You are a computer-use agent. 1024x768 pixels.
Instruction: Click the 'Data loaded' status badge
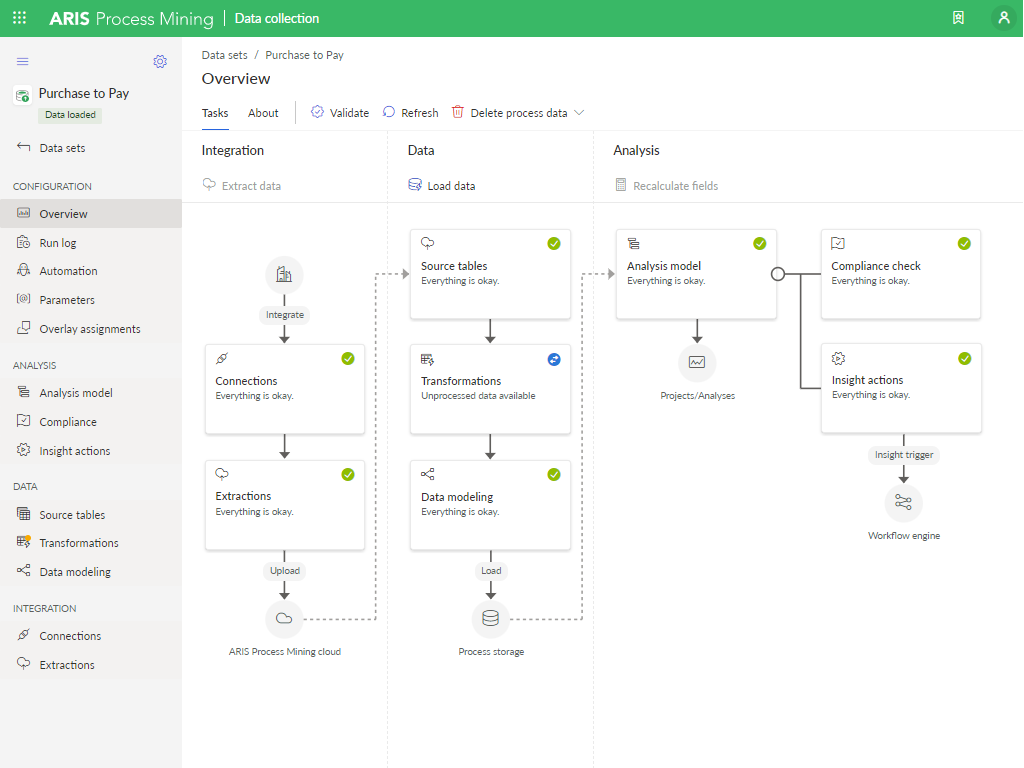pos(71,115)
